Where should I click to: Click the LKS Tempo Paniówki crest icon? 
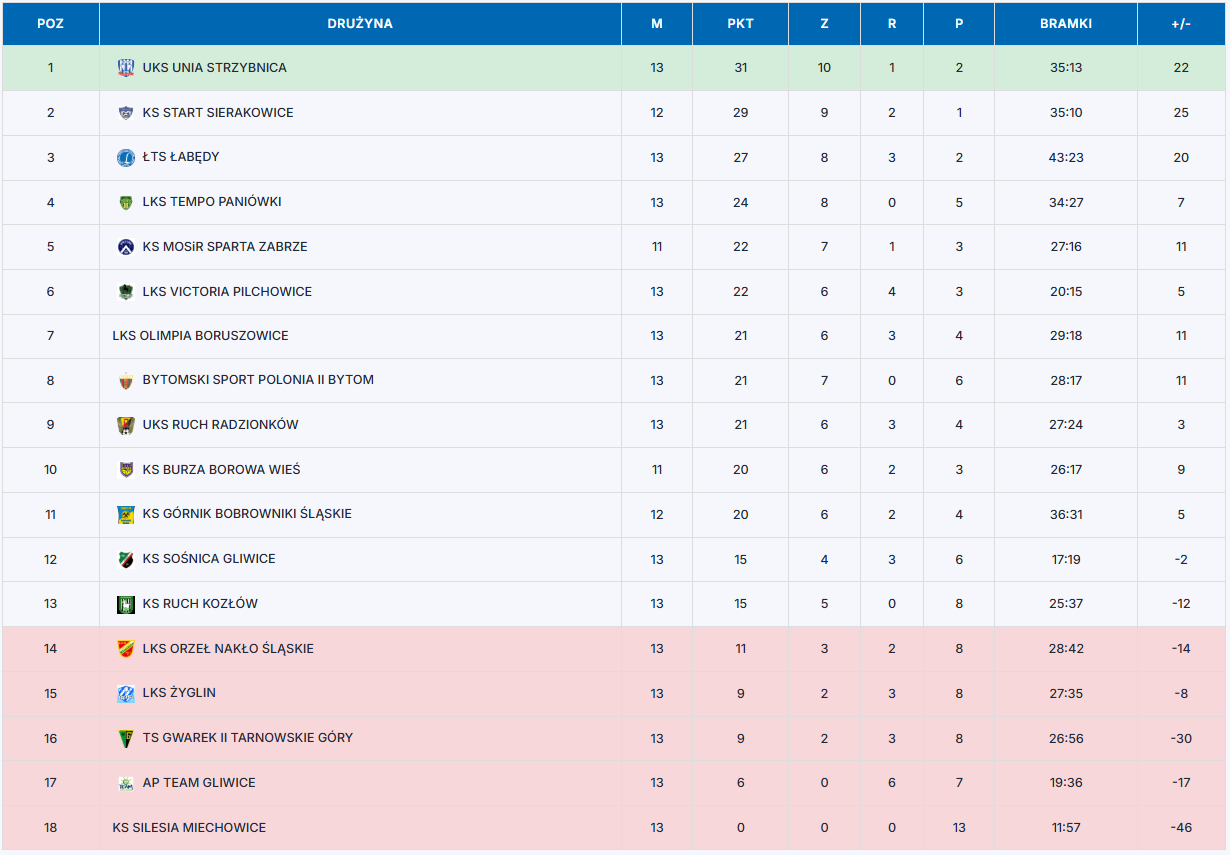[125, 202]
